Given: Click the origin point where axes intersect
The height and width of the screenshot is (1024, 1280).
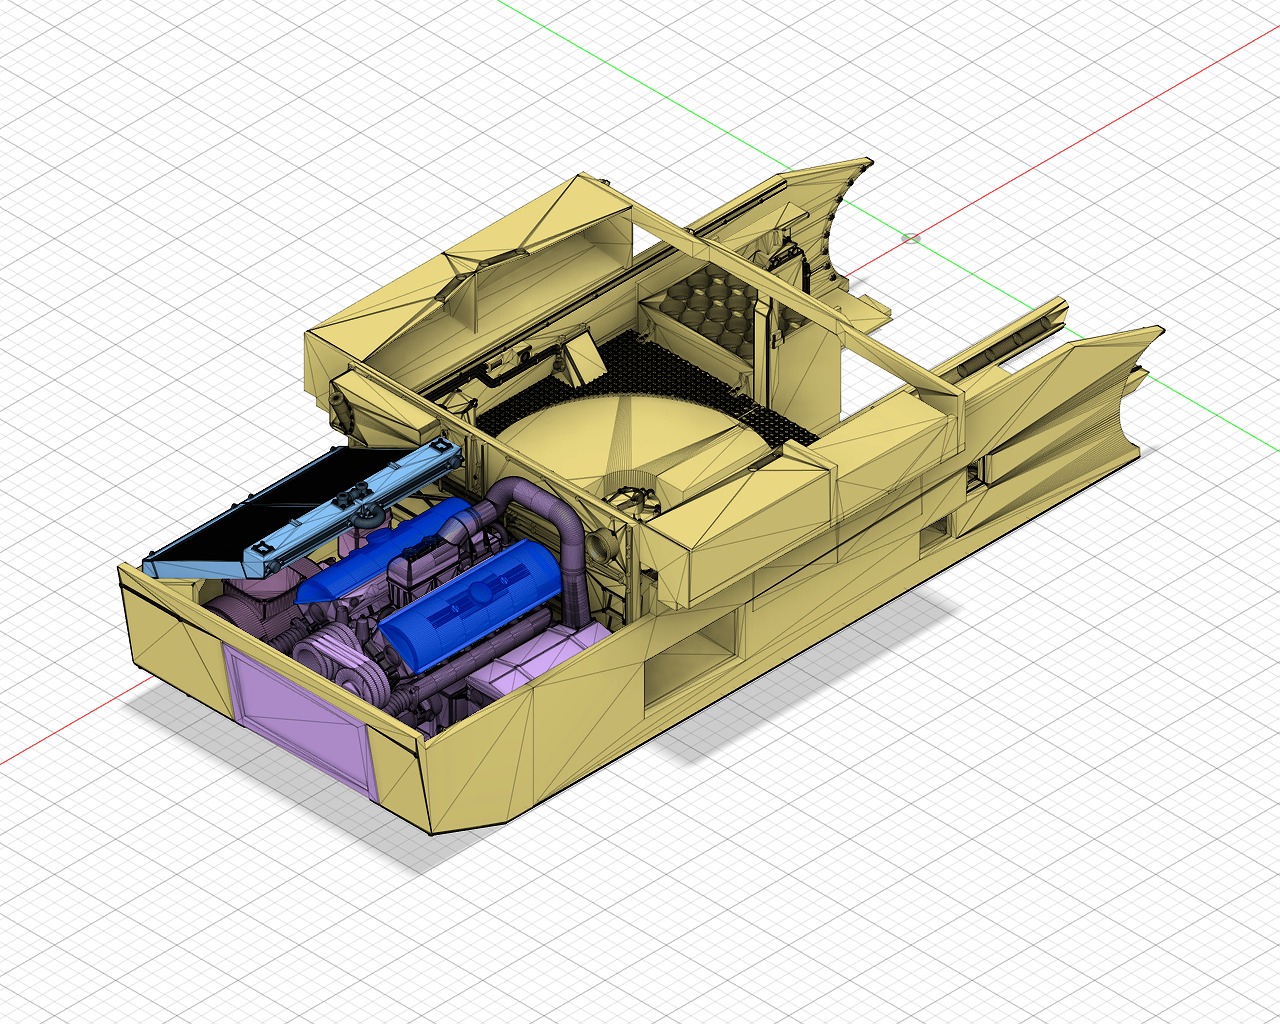Looking at the screenshot, I should [x=911, y=238].
